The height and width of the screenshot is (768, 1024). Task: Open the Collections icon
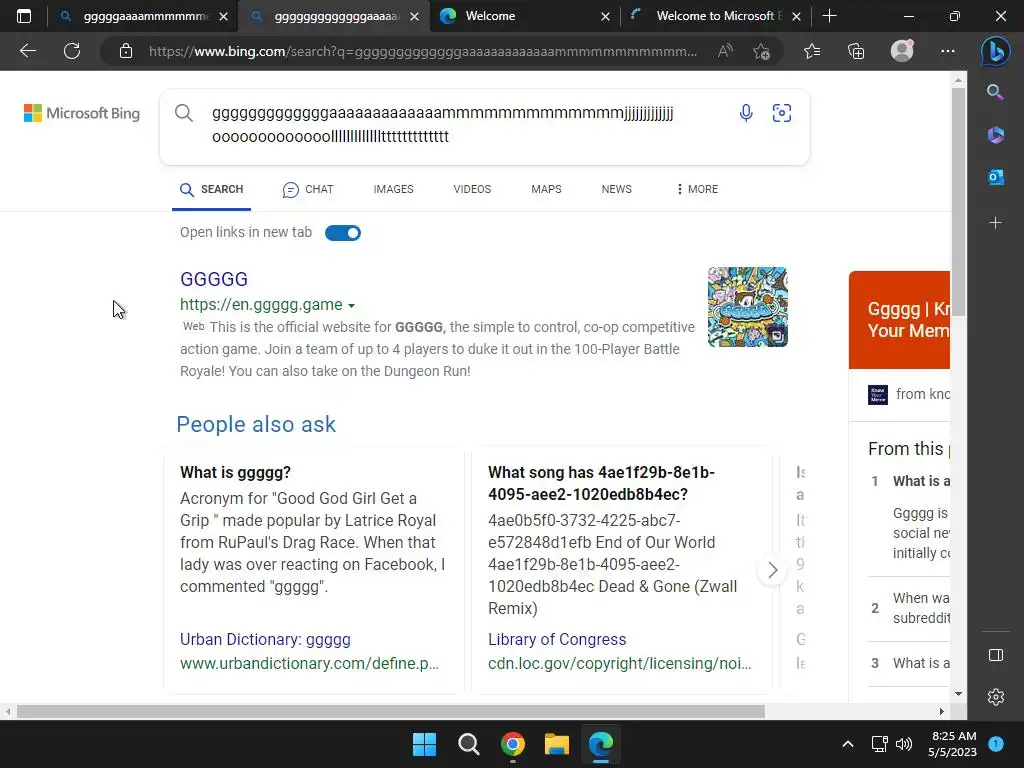856,51
